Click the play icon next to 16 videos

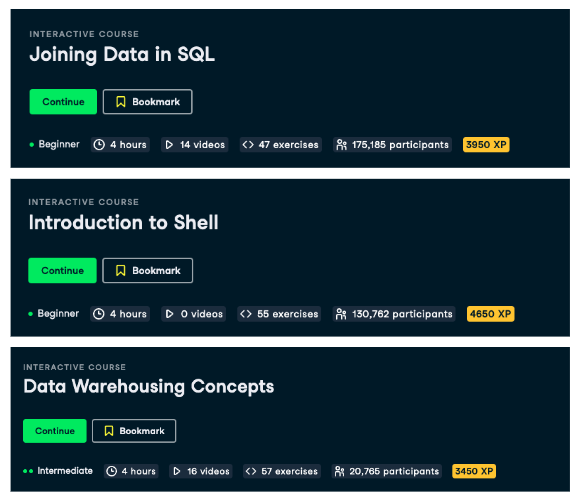(x=177, y=471)
